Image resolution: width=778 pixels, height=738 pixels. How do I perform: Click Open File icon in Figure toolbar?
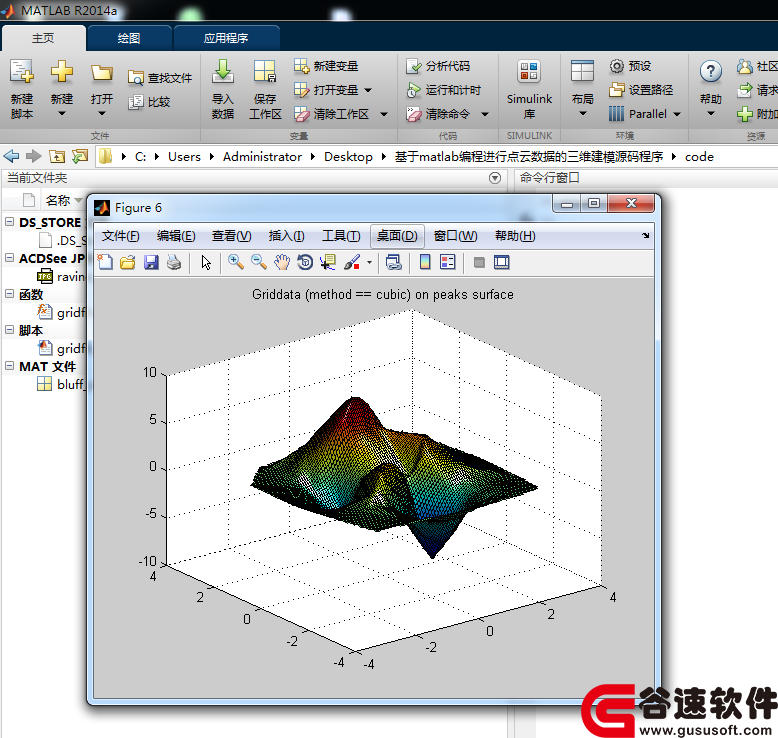128,262
